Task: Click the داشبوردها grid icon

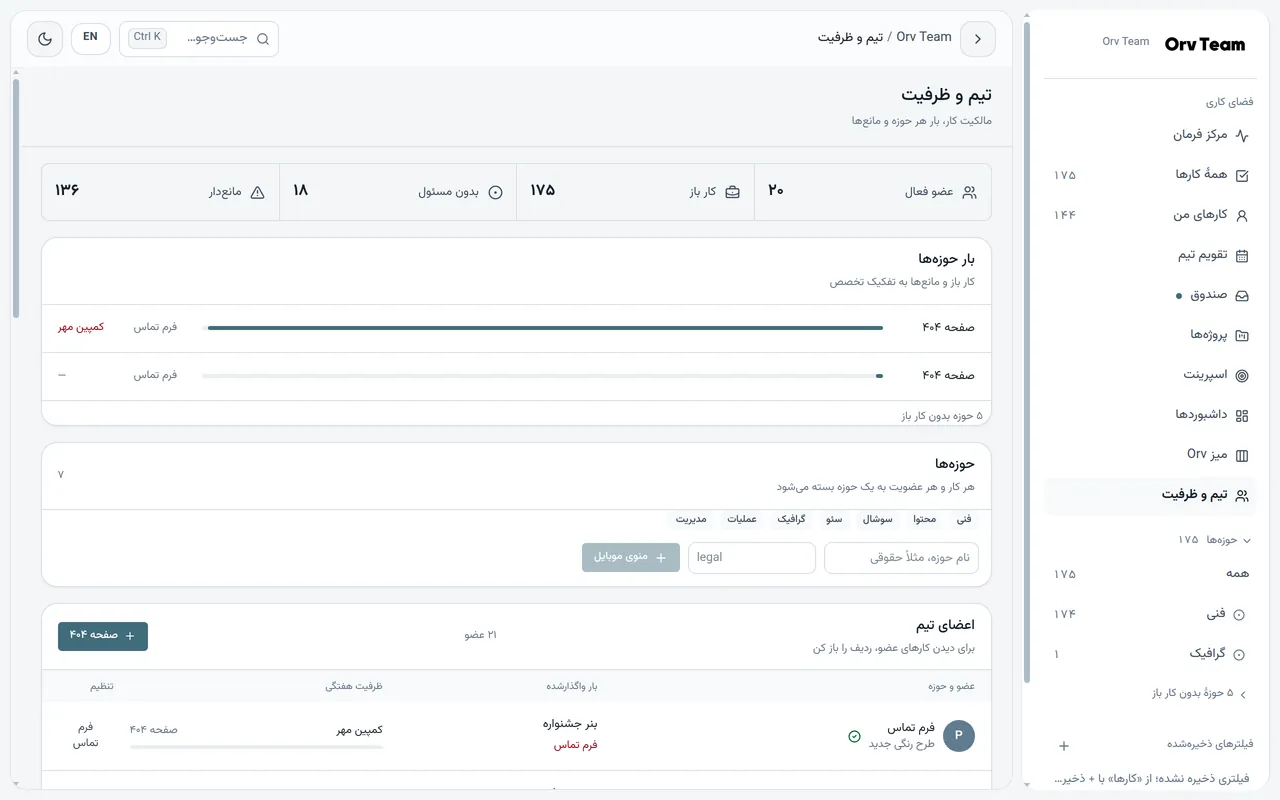Action: 1242,416
